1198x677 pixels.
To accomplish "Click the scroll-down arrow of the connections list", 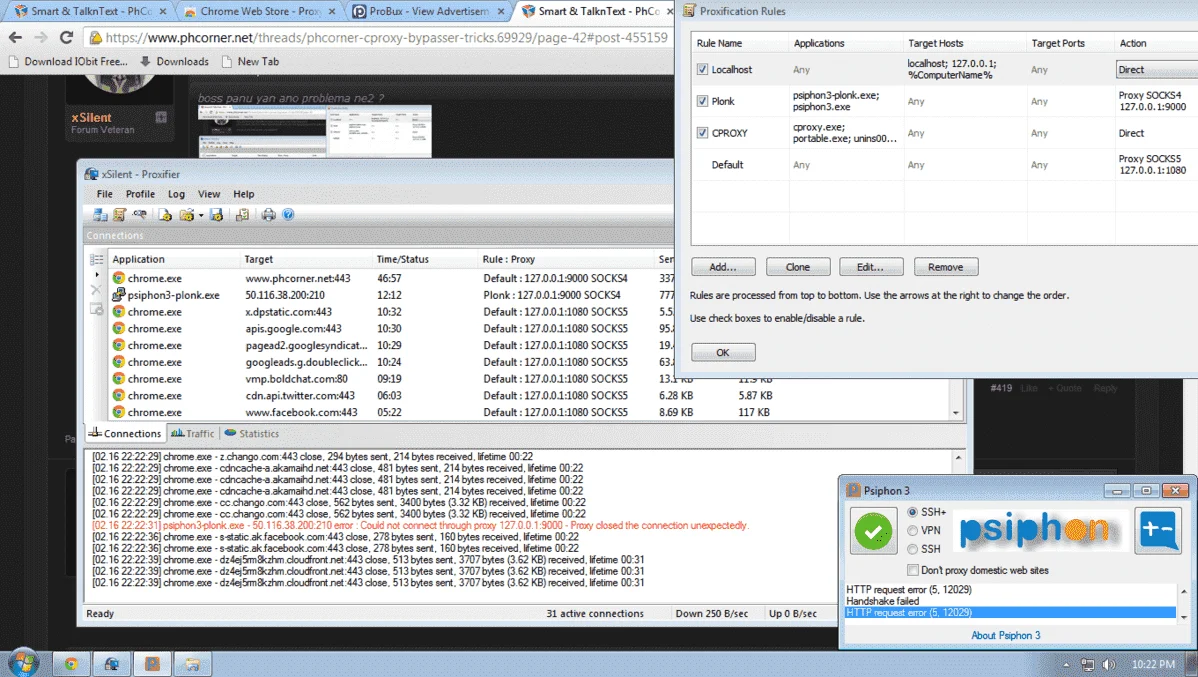I will (x=955, y=413).
